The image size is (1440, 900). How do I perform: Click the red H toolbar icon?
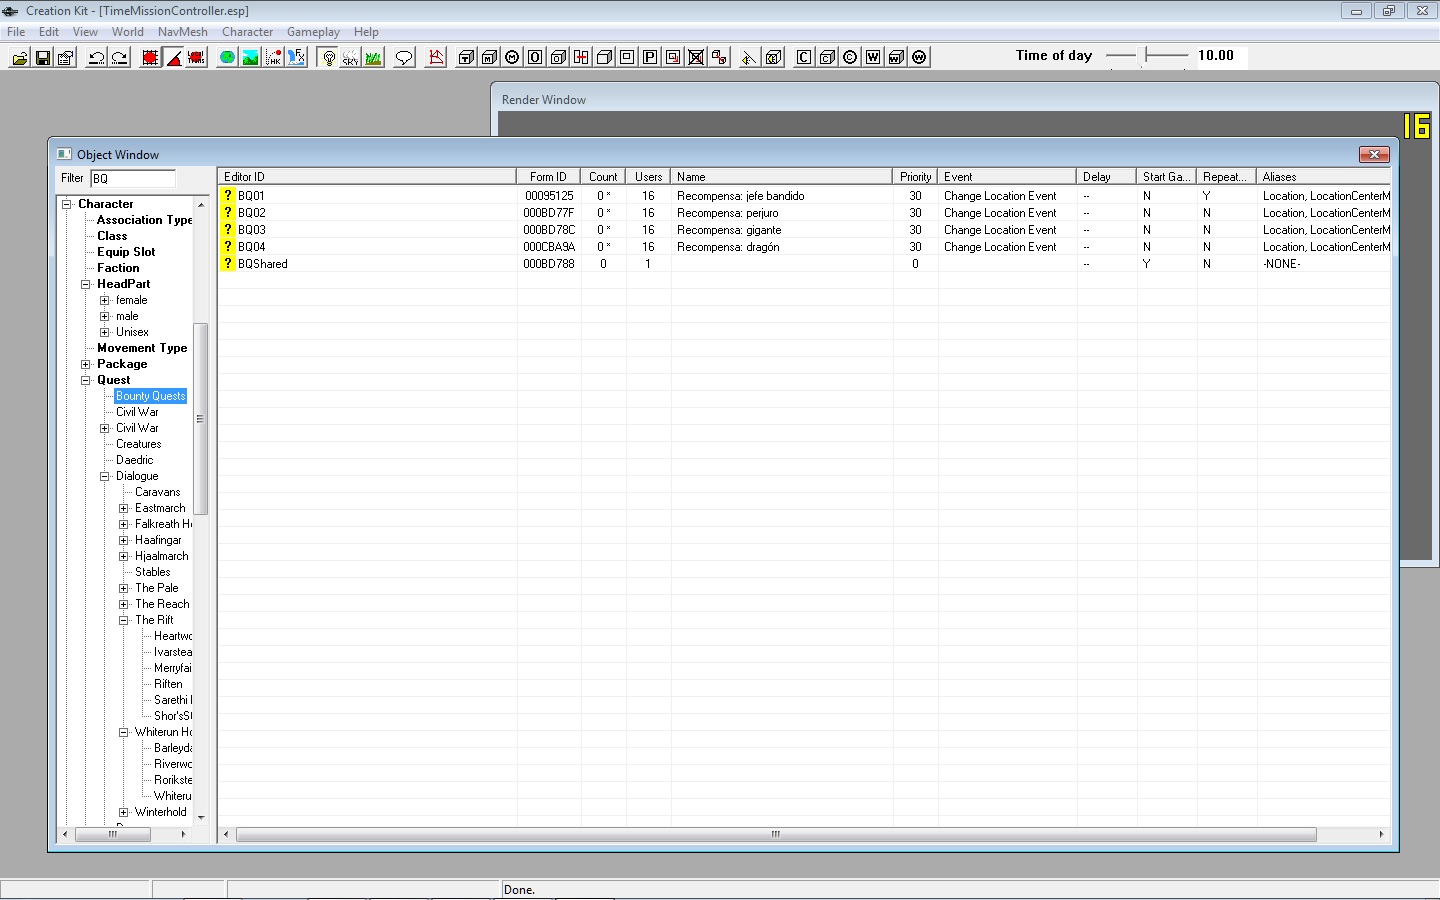[581, 57]
